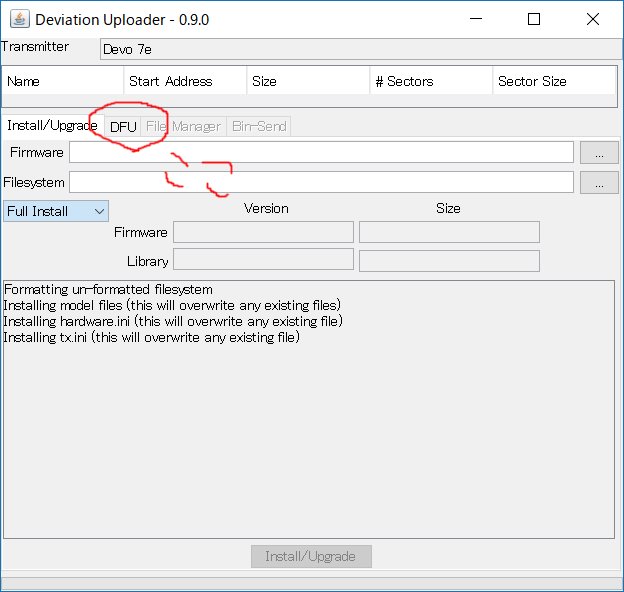The height and width of the screenshot is (592, 624).
Task: Minimize the Deviation Uploader window
Action: 476,19
